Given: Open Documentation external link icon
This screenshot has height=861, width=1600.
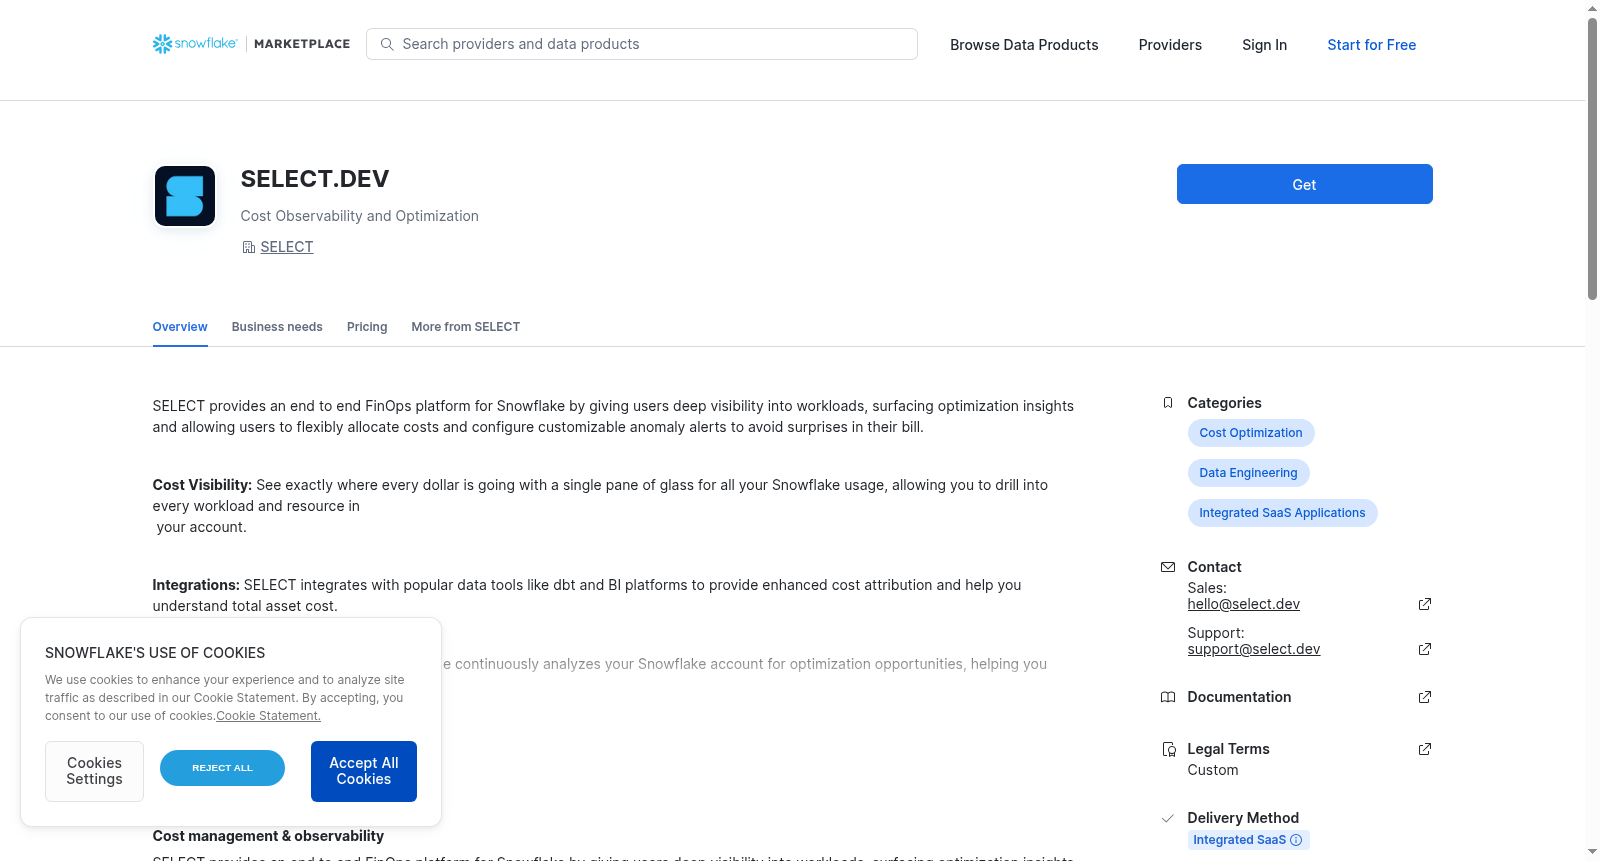Looking at the screenshot, I should click(x=1425, y=697).
